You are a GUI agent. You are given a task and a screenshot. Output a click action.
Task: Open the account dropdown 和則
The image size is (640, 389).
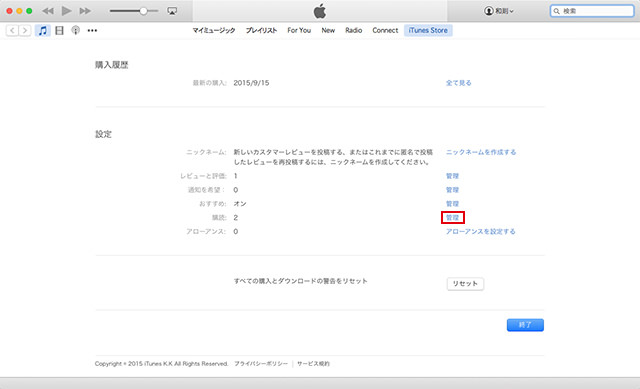499,11
